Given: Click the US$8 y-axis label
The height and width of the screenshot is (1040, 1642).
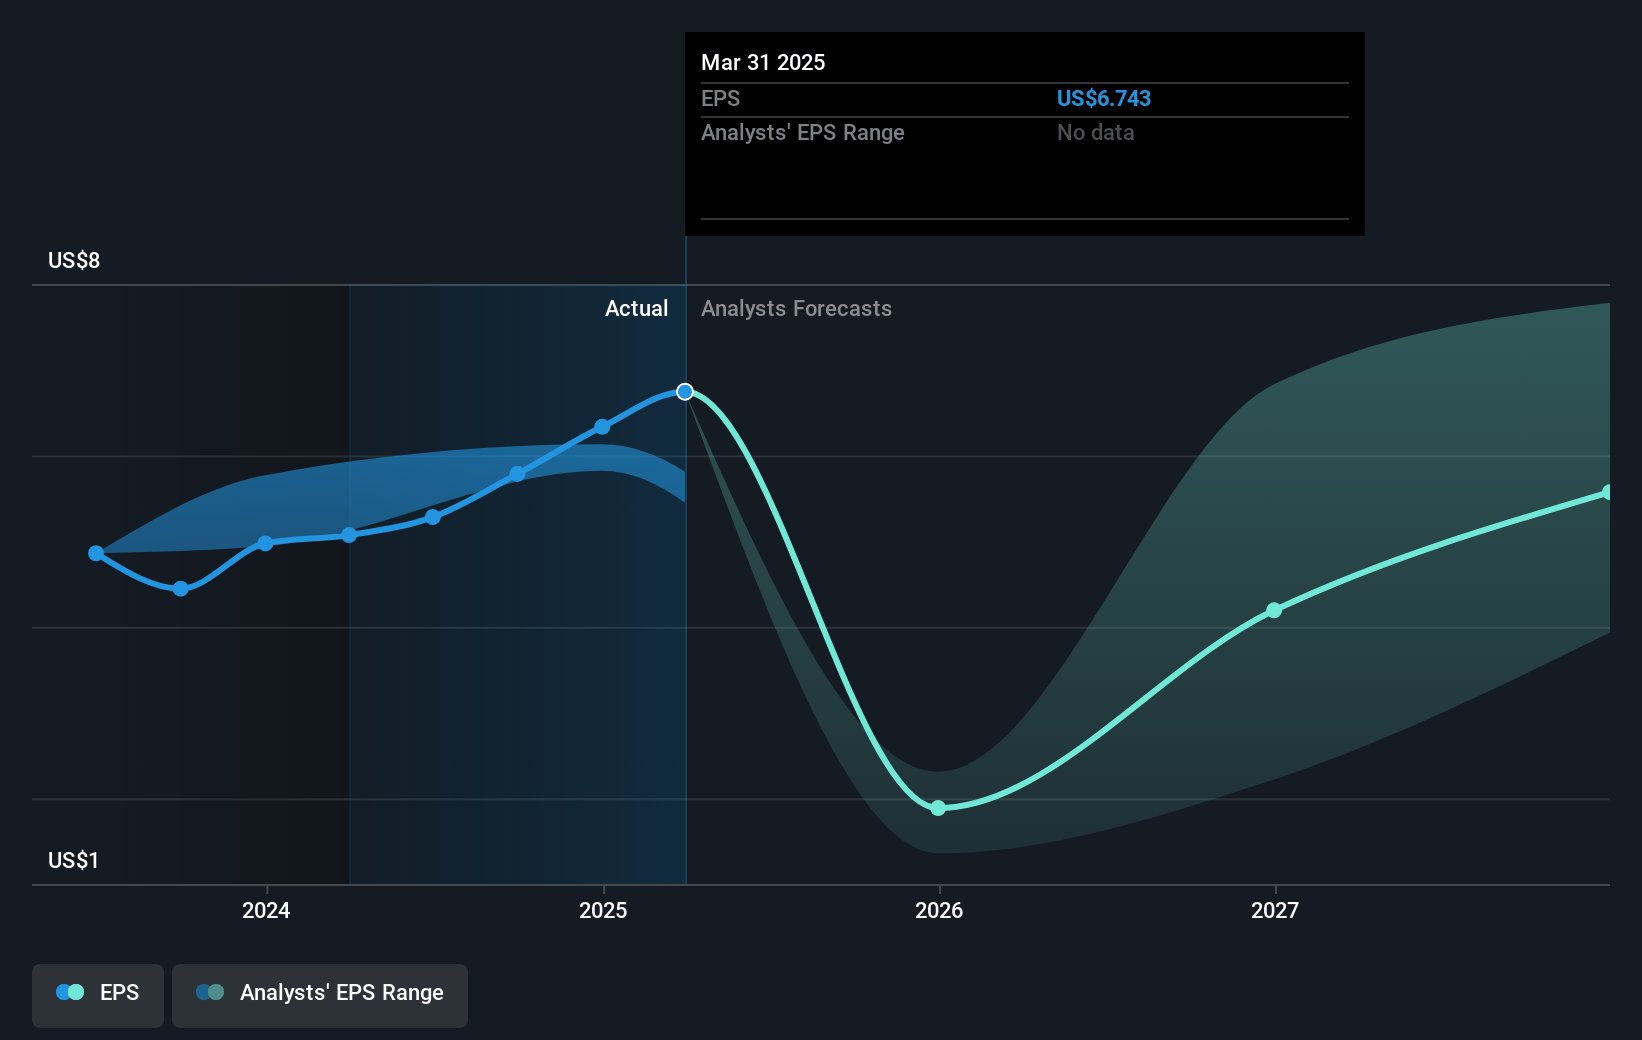Looking at the screenshot, I should tap(74, 261).
